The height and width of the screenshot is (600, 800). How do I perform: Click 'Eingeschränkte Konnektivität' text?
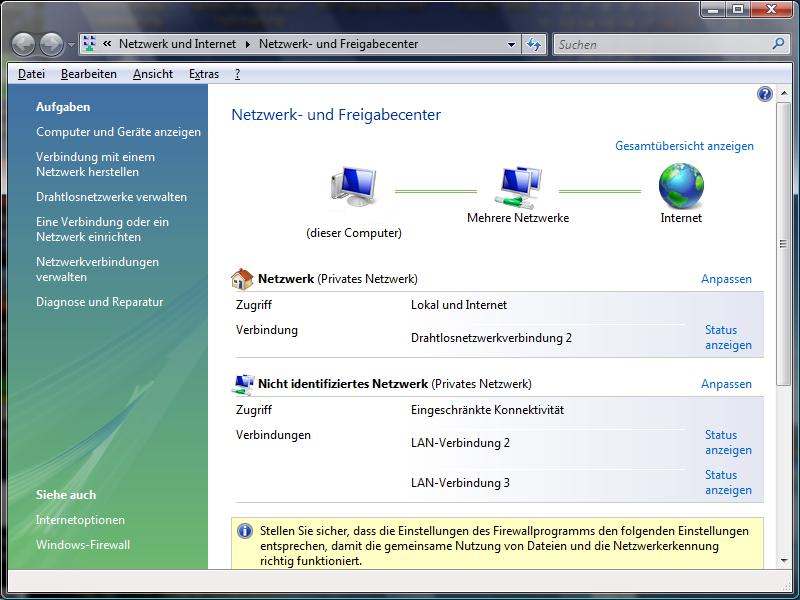pyautogui.click(x=487, y=410)
